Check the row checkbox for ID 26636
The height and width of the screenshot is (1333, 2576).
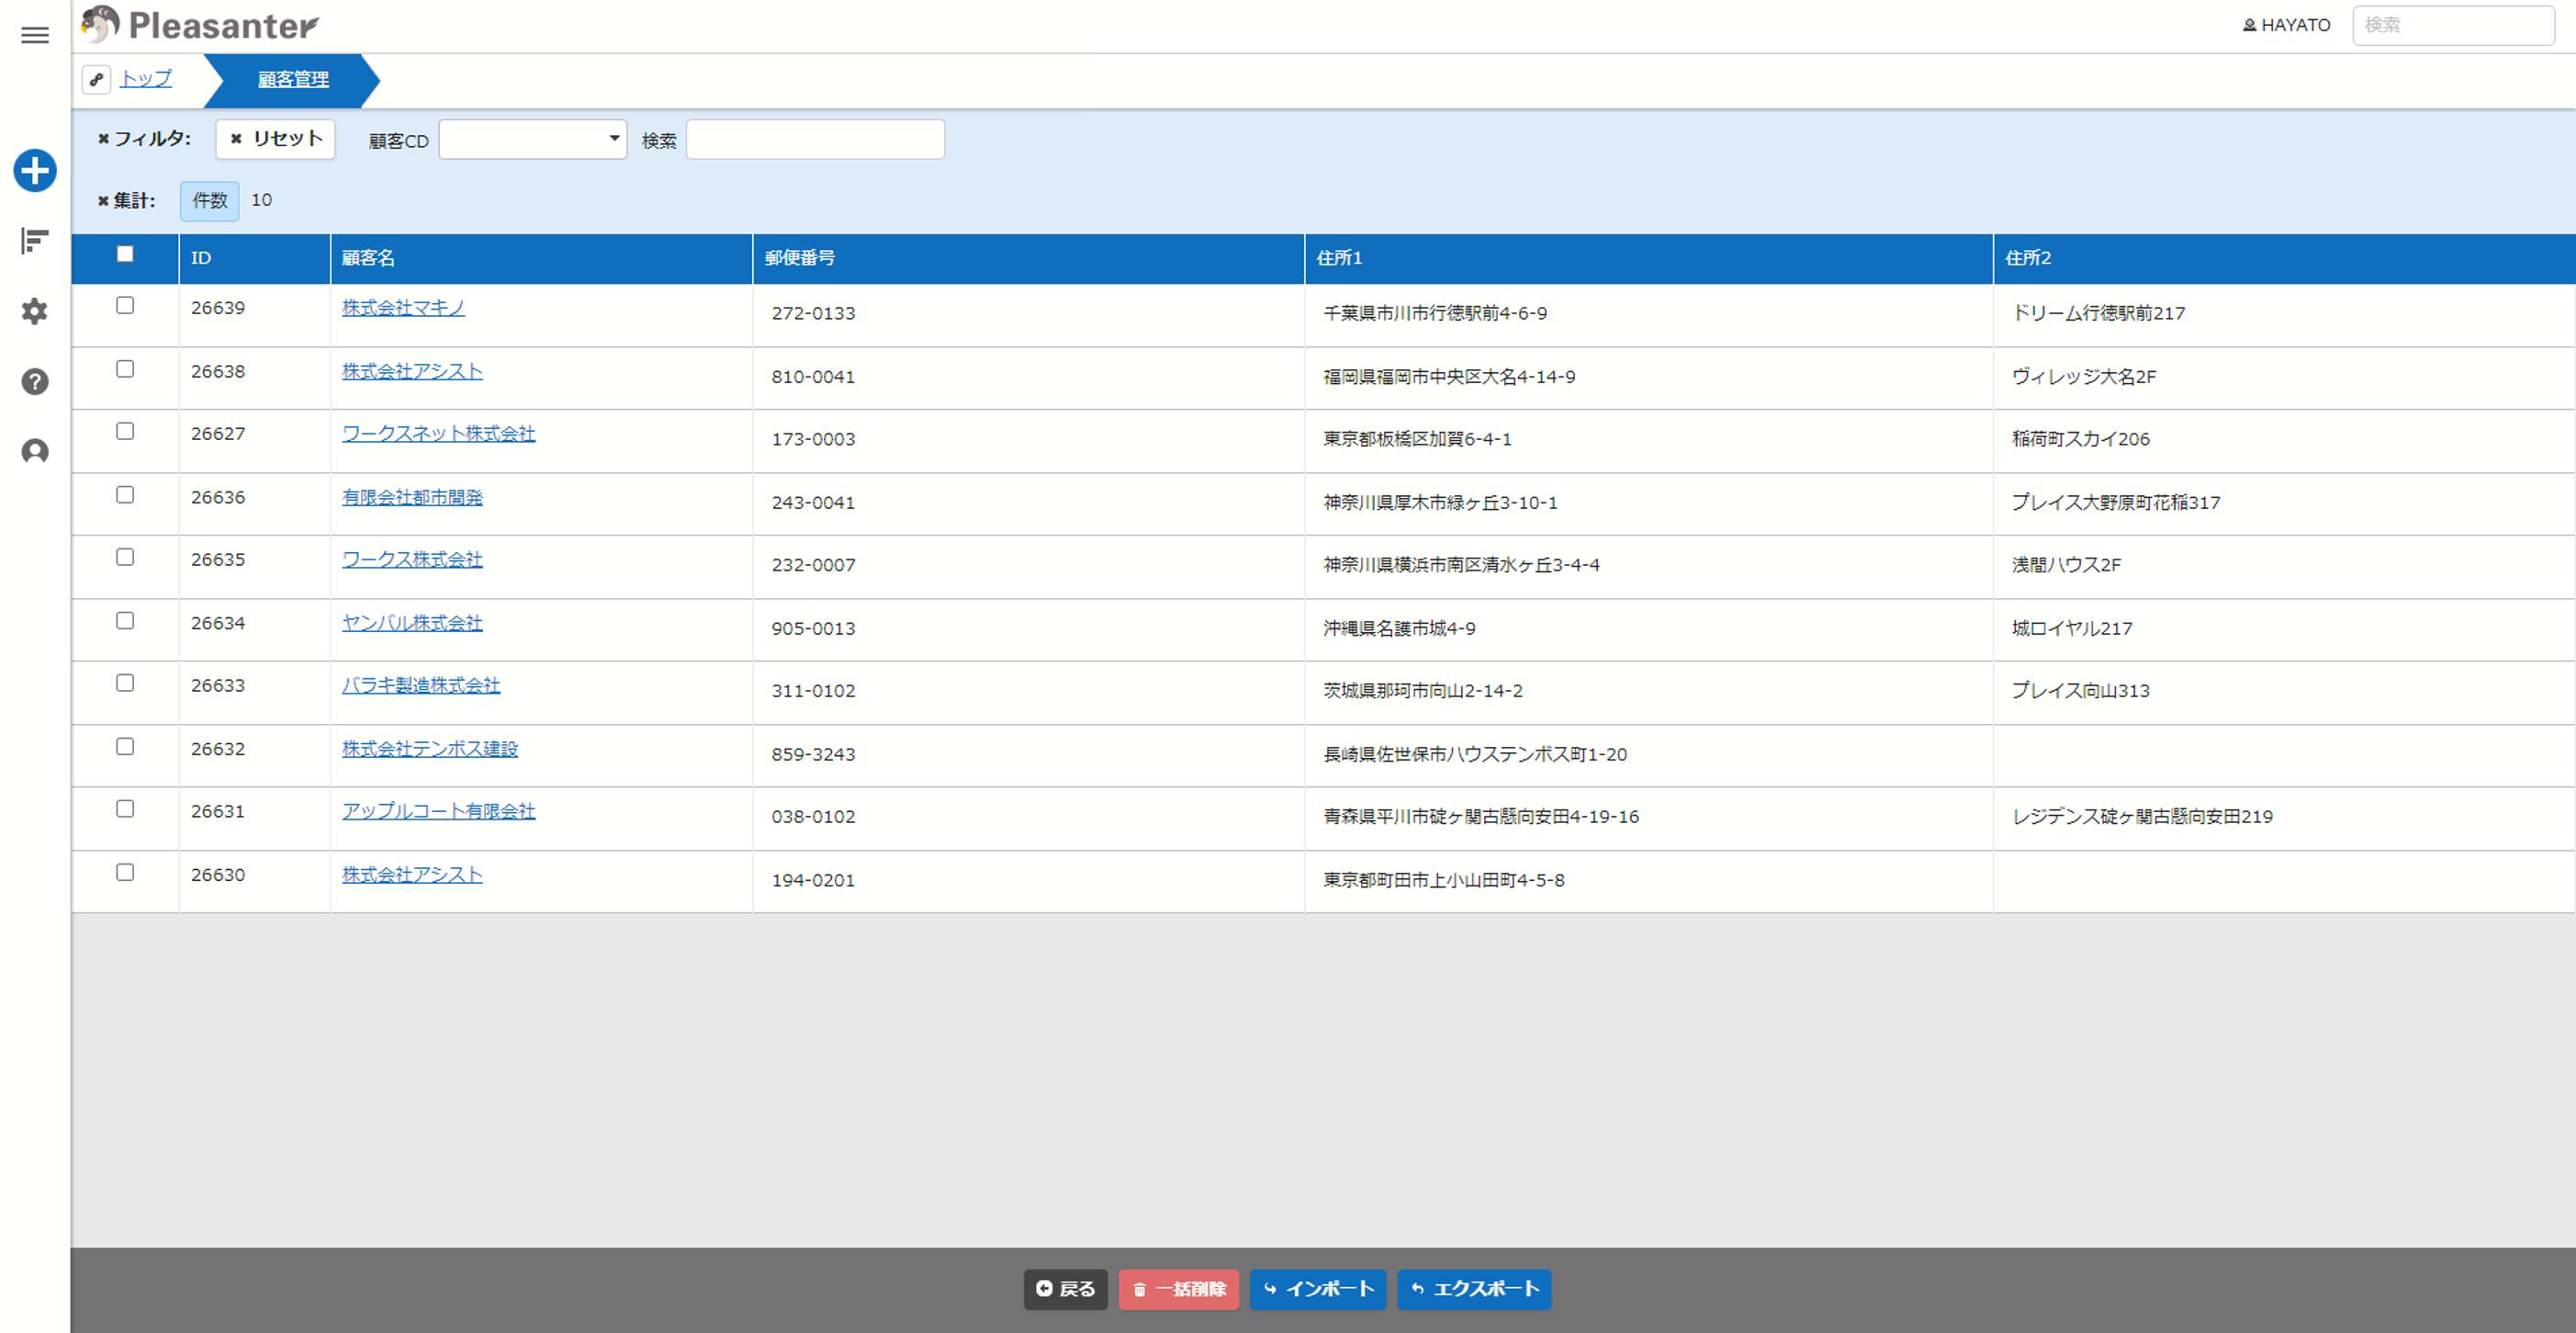coord(125,495)
